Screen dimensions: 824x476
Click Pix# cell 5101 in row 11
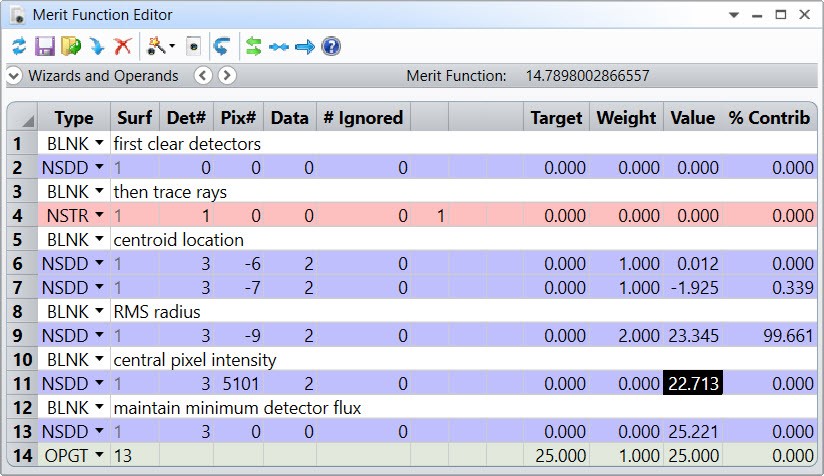(238, 383)
